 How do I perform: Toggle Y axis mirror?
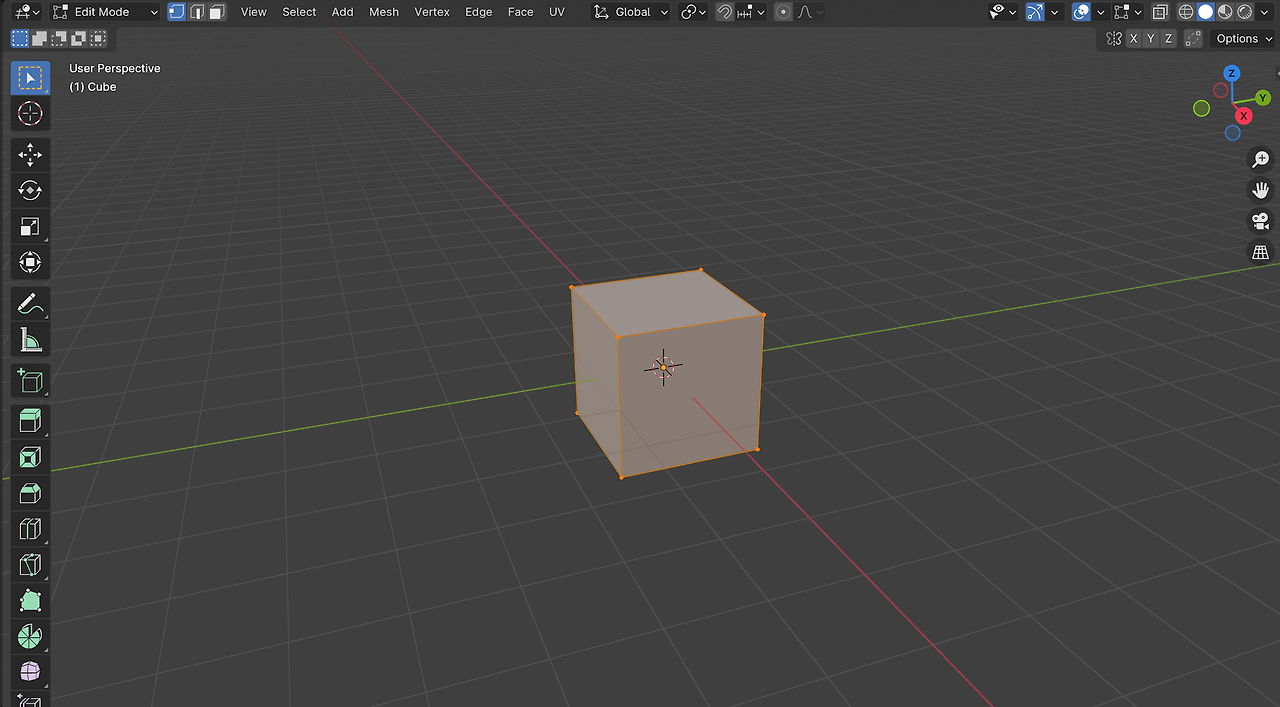coord(1151,38)
